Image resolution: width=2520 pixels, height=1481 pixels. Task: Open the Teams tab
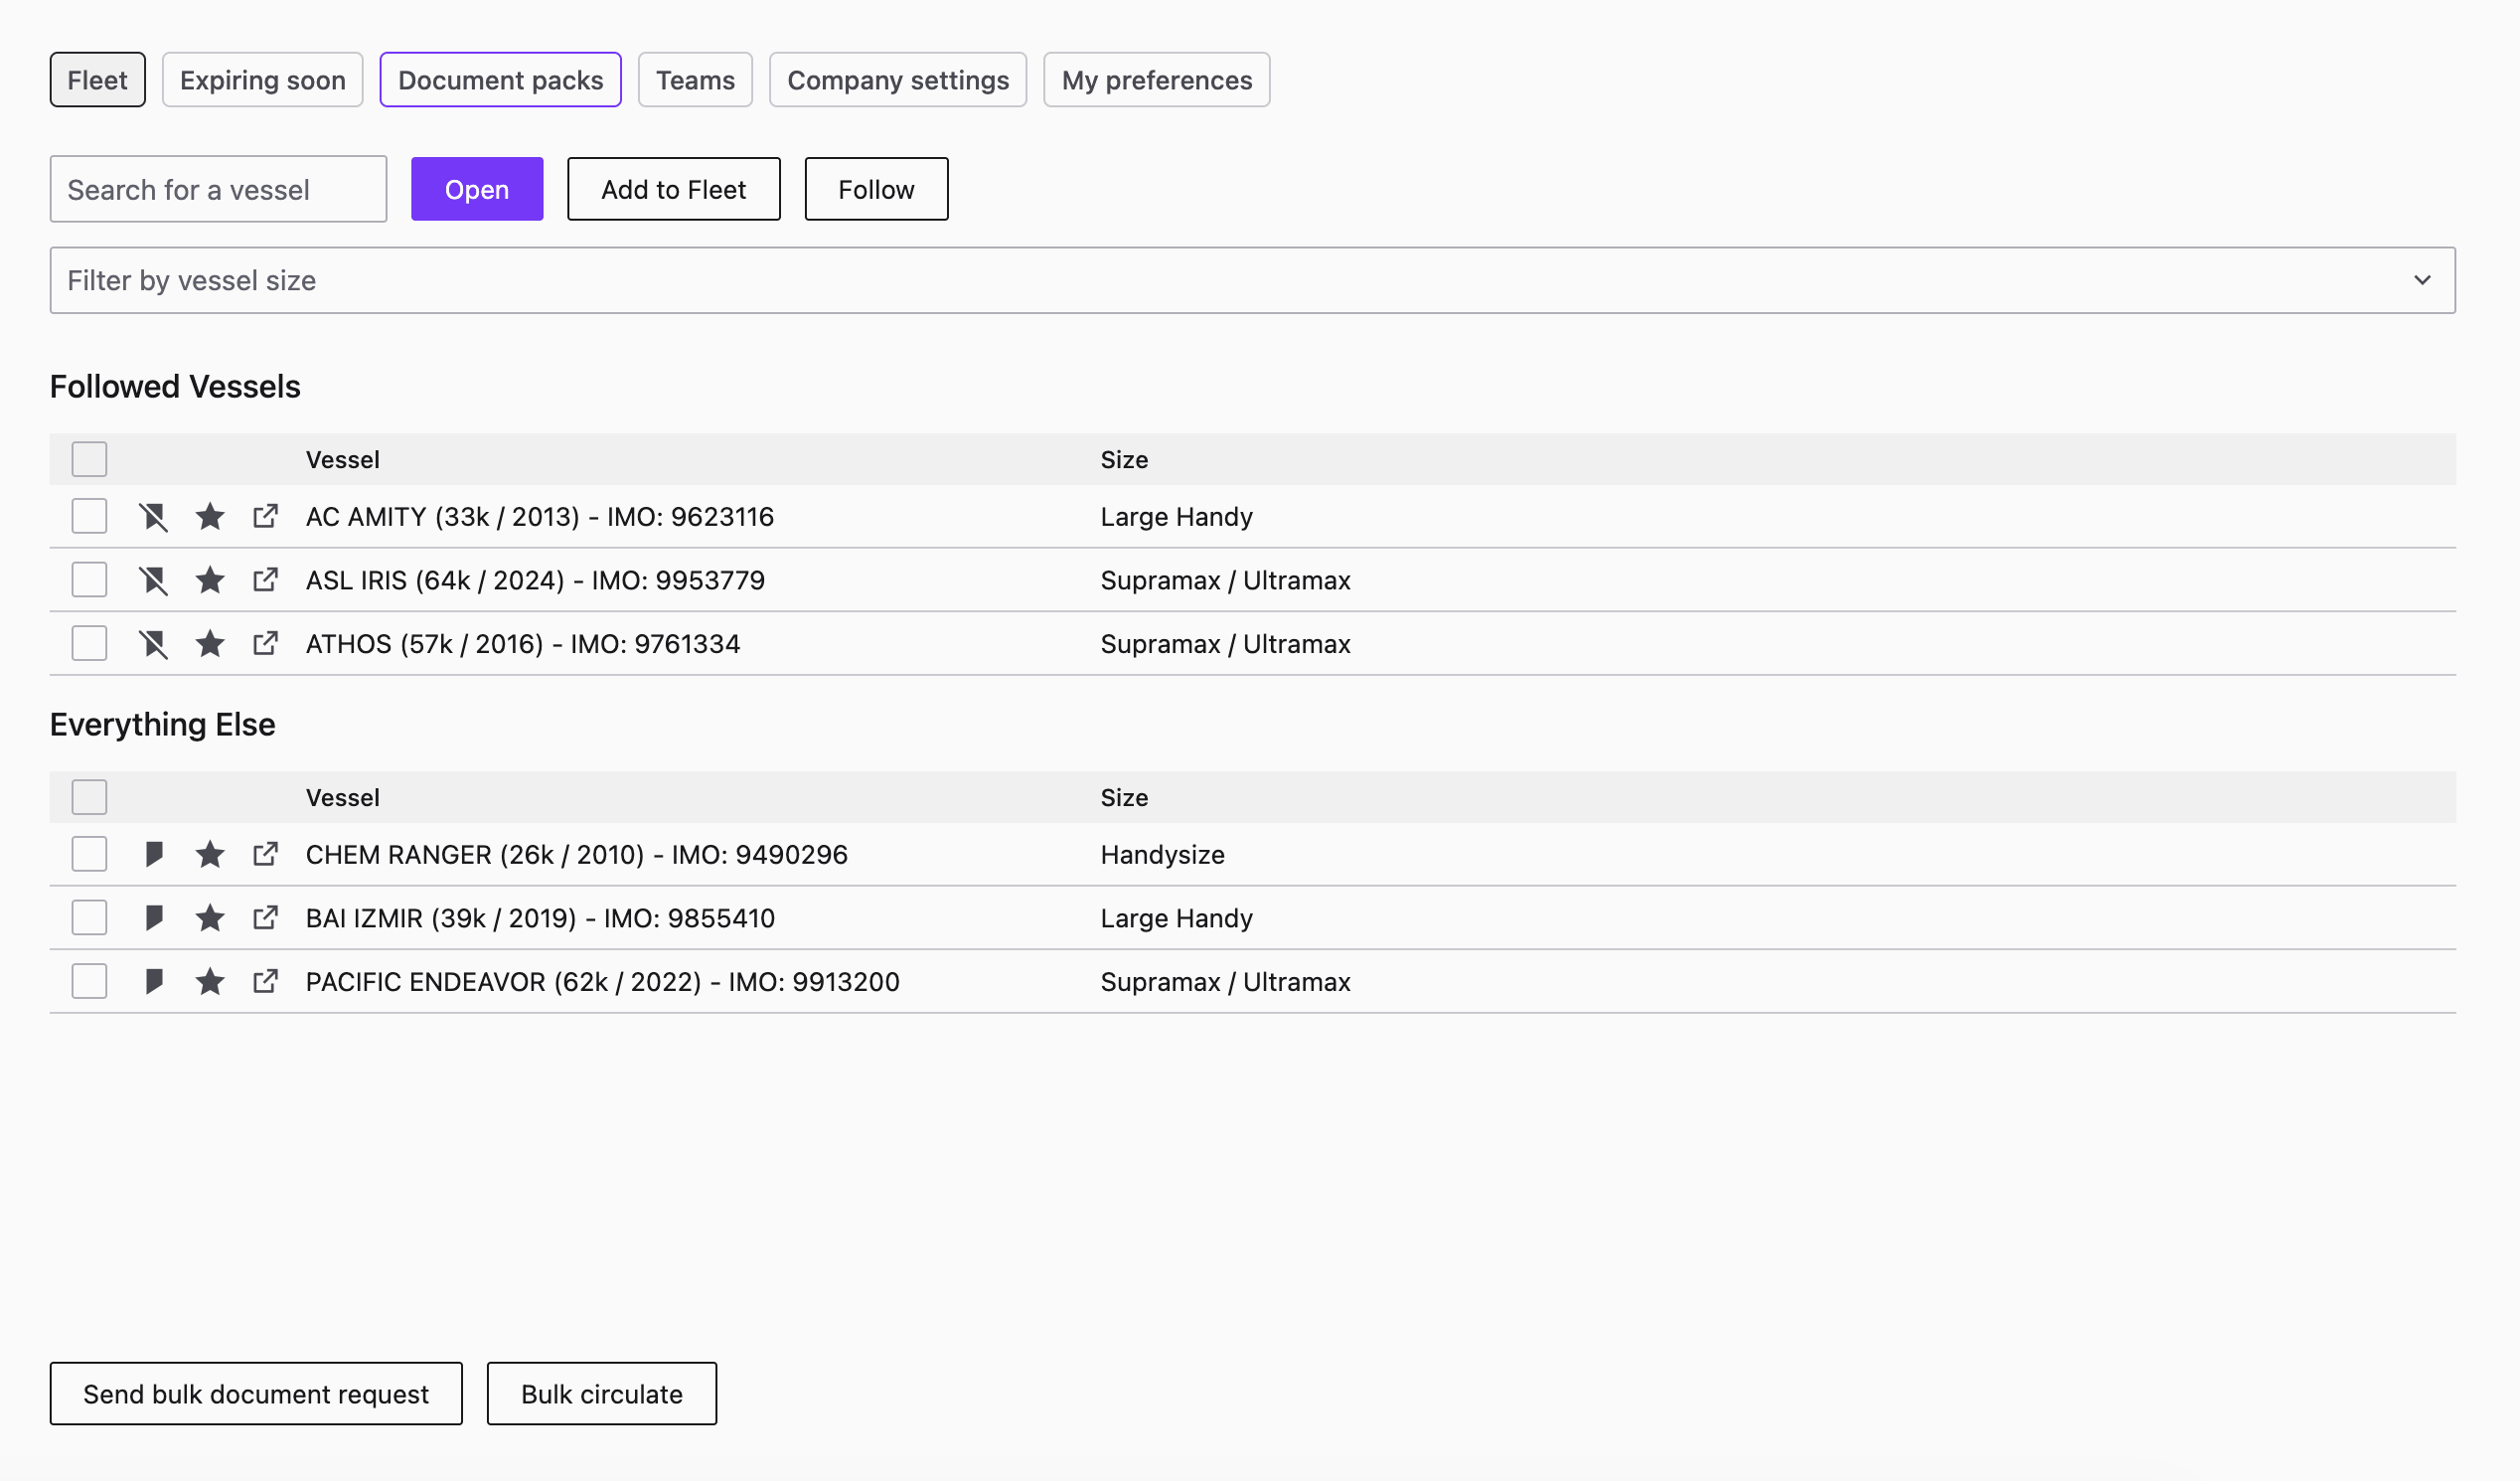[x=695, y=80]
